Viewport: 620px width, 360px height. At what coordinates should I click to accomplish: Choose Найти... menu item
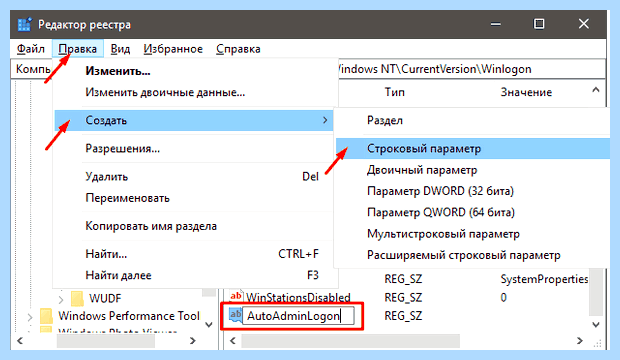(196, 254)
